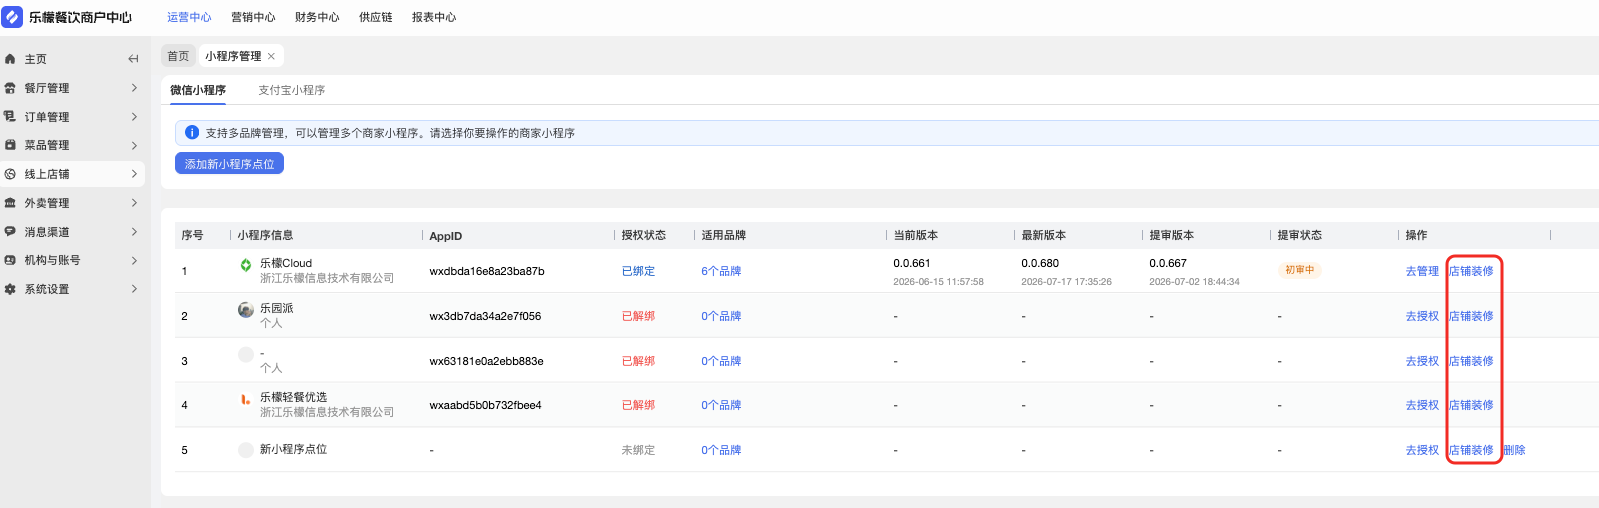Viewport: 1599px width, 508px height.
Task: Click 删除 for 新小程序点位
Action: coord(1514,450)
